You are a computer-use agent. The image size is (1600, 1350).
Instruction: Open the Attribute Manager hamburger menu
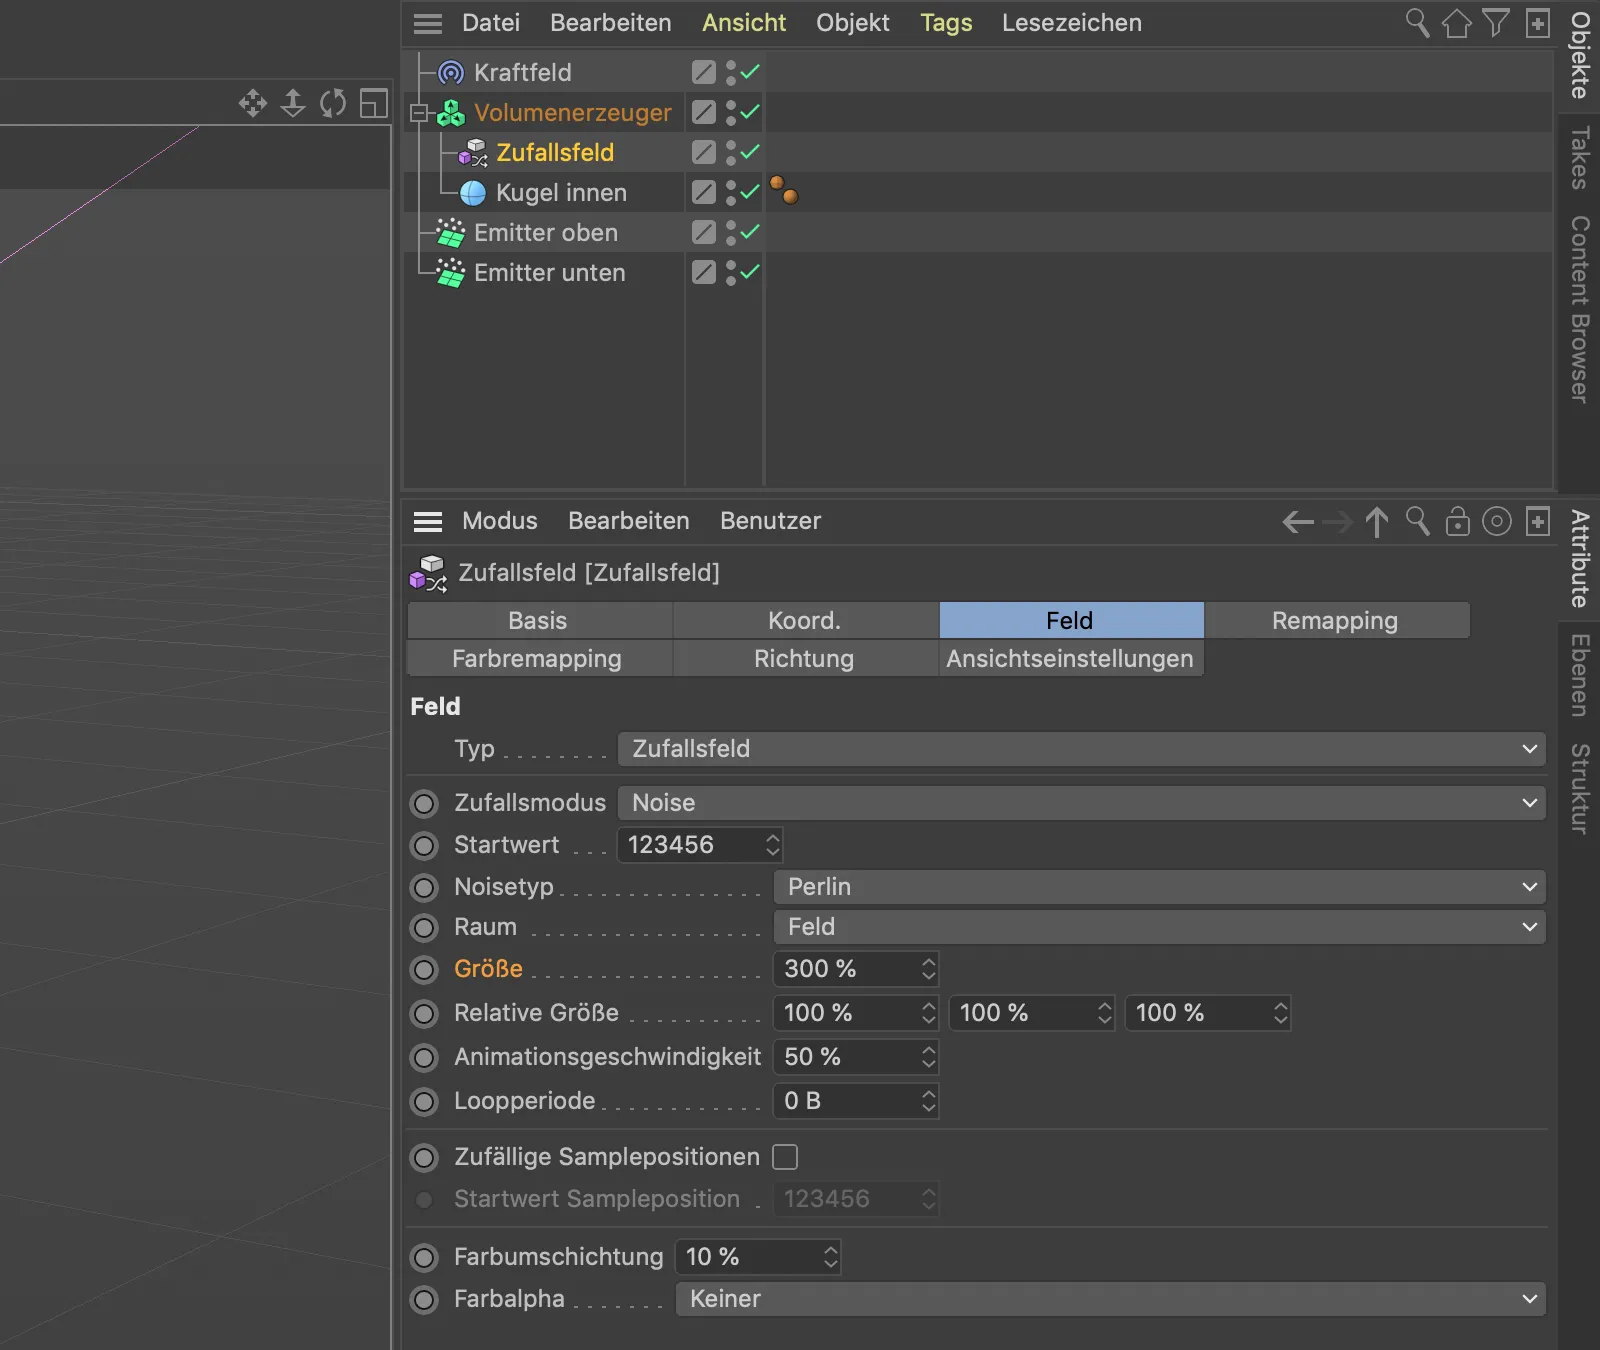[428, 521]
